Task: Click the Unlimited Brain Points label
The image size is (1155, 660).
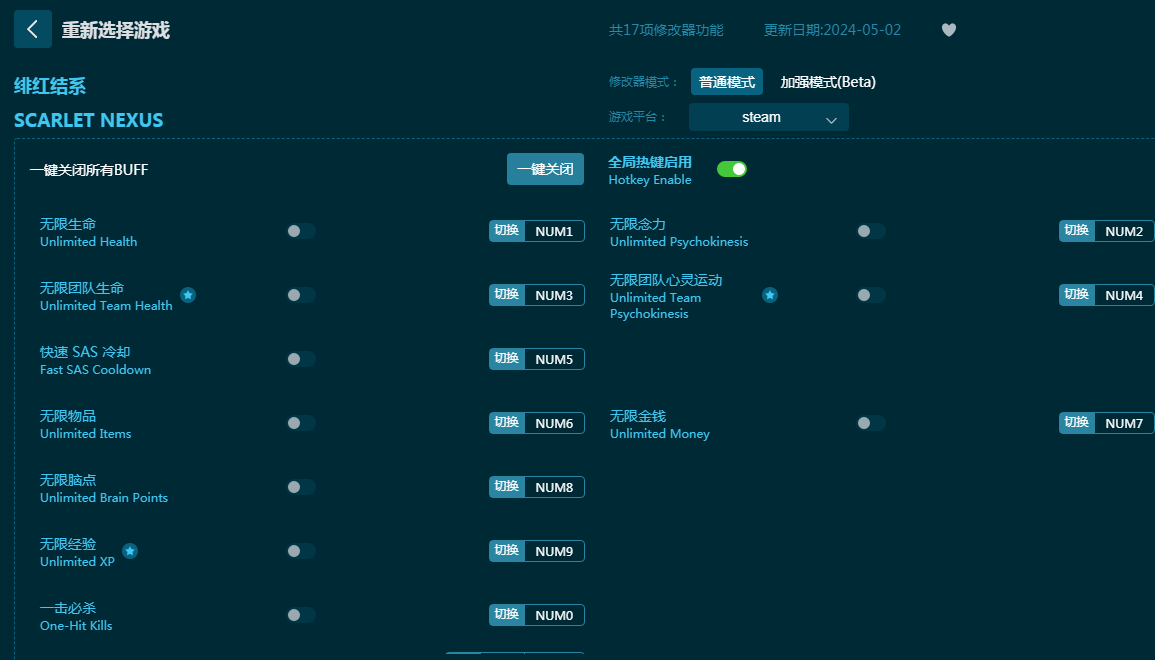Action: (x=104, y=498)
